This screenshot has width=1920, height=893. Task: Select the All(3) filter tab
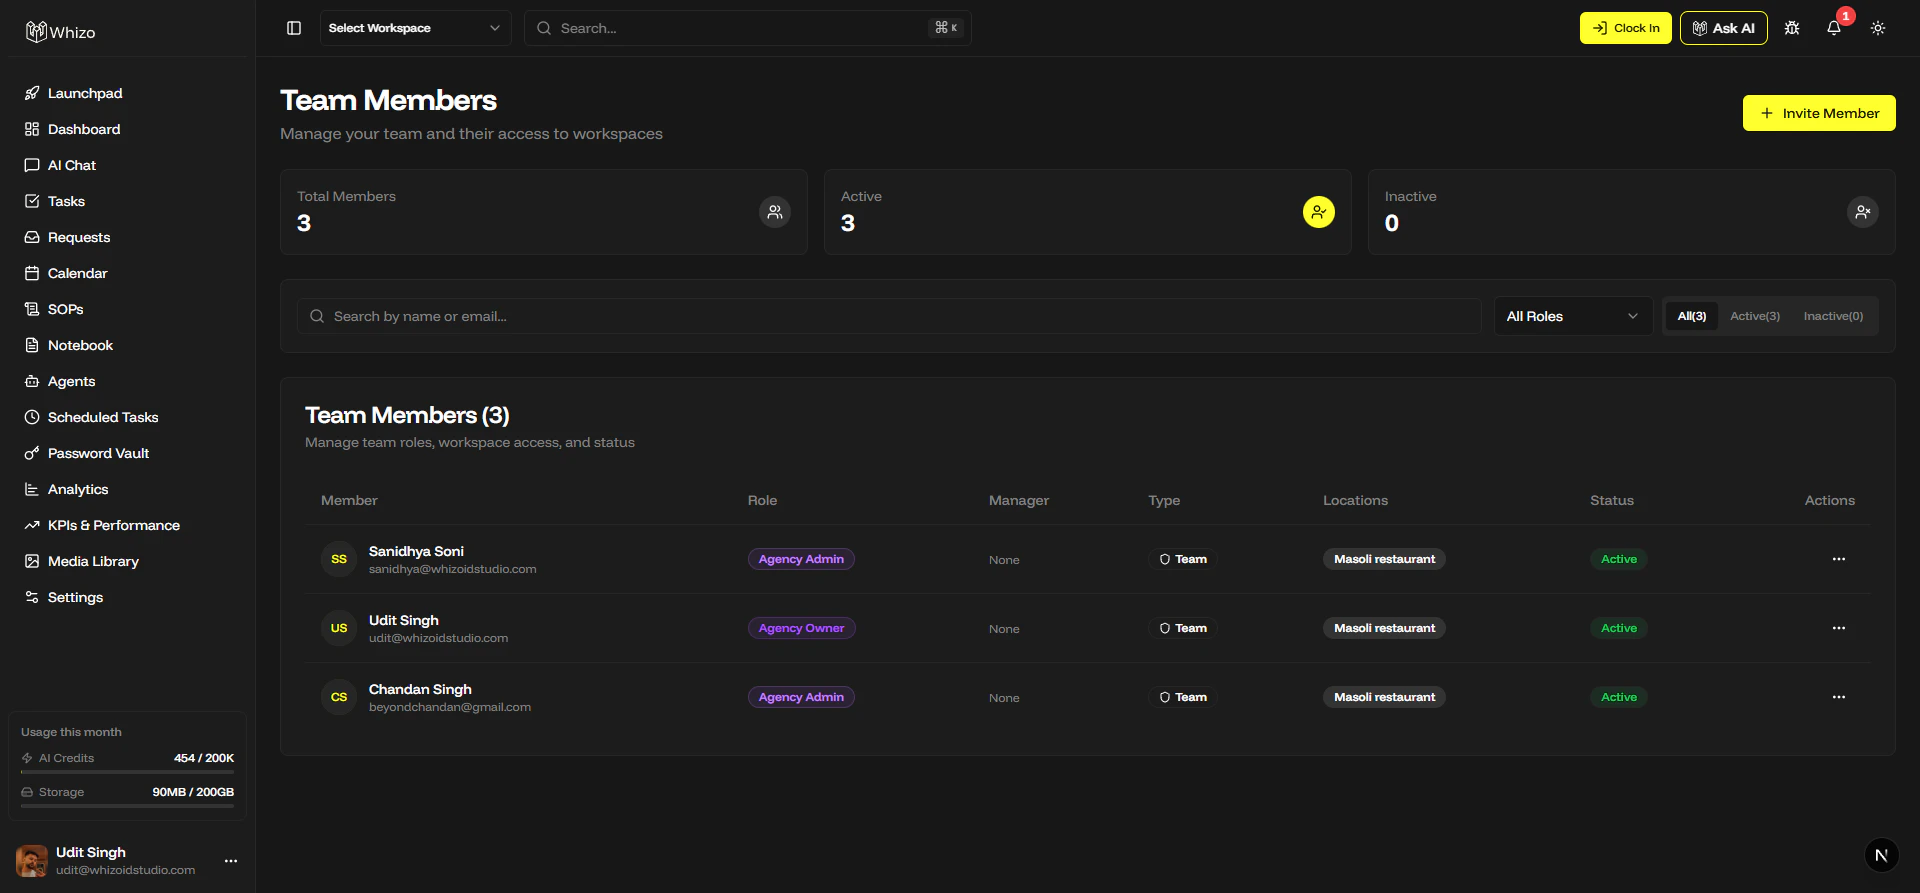pos(1692,316)
